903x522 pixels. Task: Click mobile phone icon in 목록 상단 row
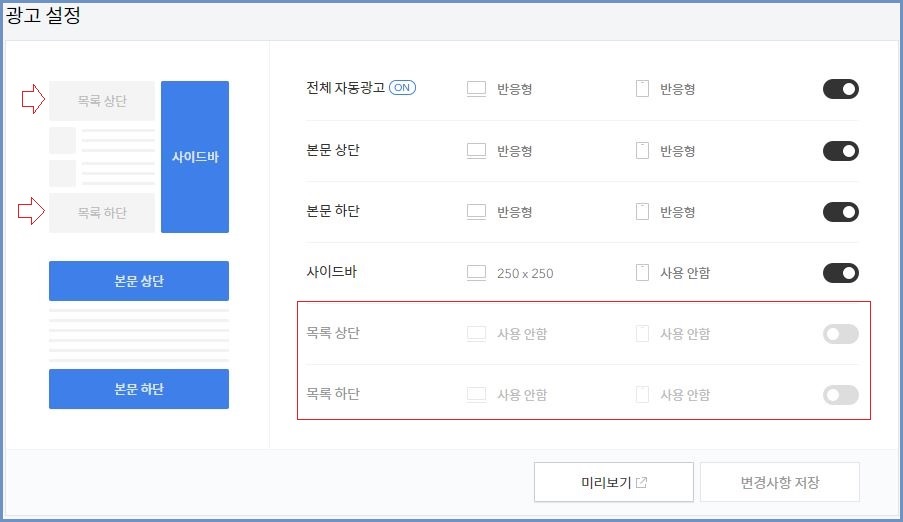[x=642, y=334]
